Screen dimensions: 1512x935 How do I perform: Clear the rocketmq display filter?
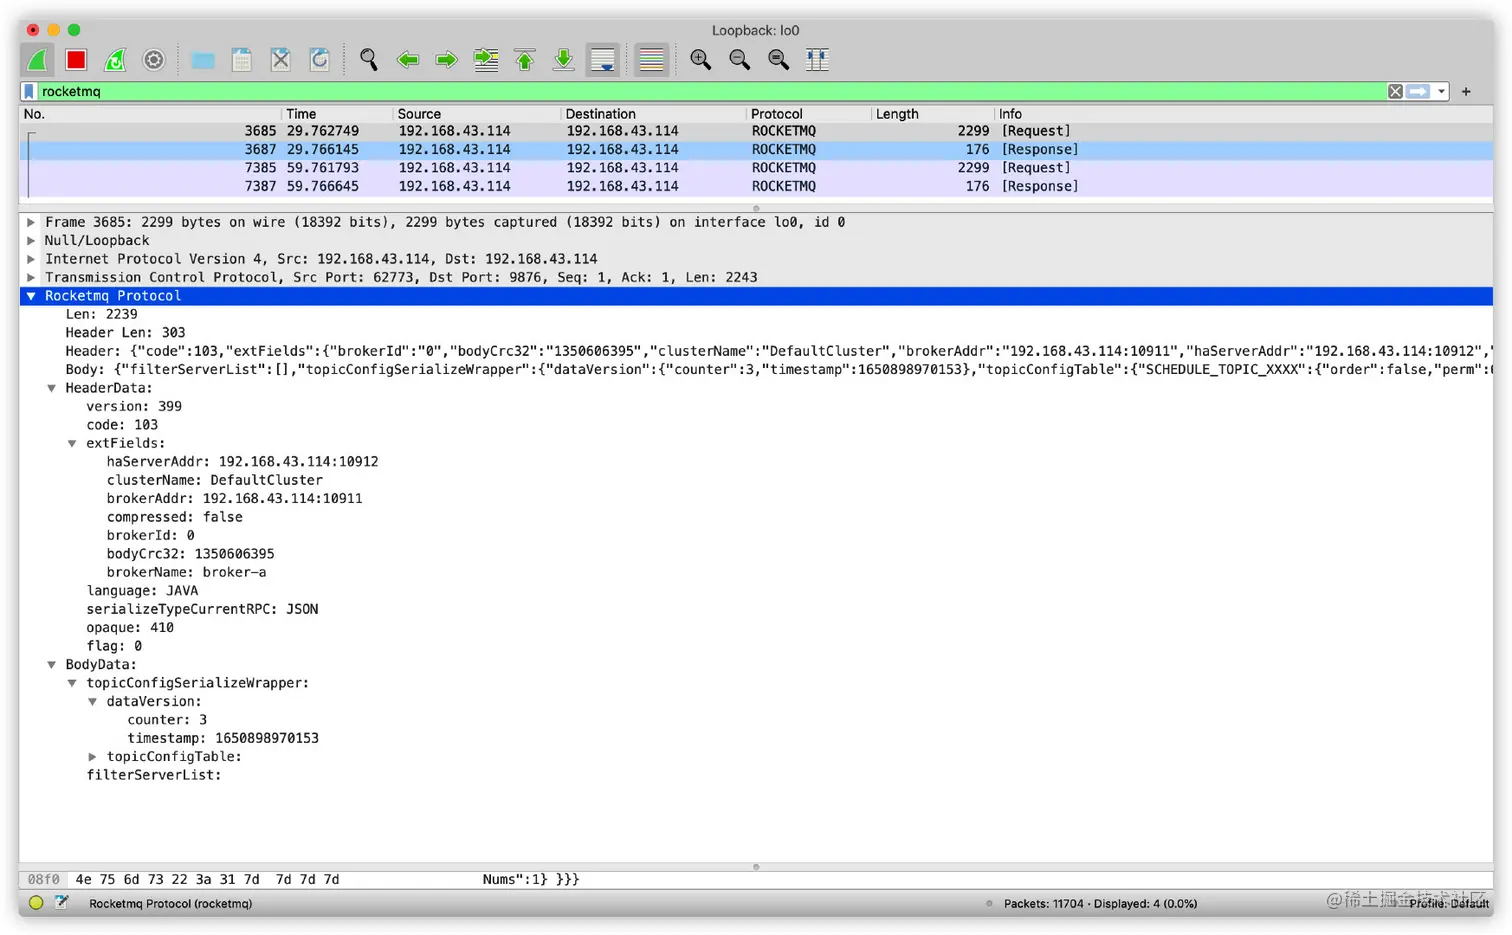pyautogui.click(x=1395, y=91)
